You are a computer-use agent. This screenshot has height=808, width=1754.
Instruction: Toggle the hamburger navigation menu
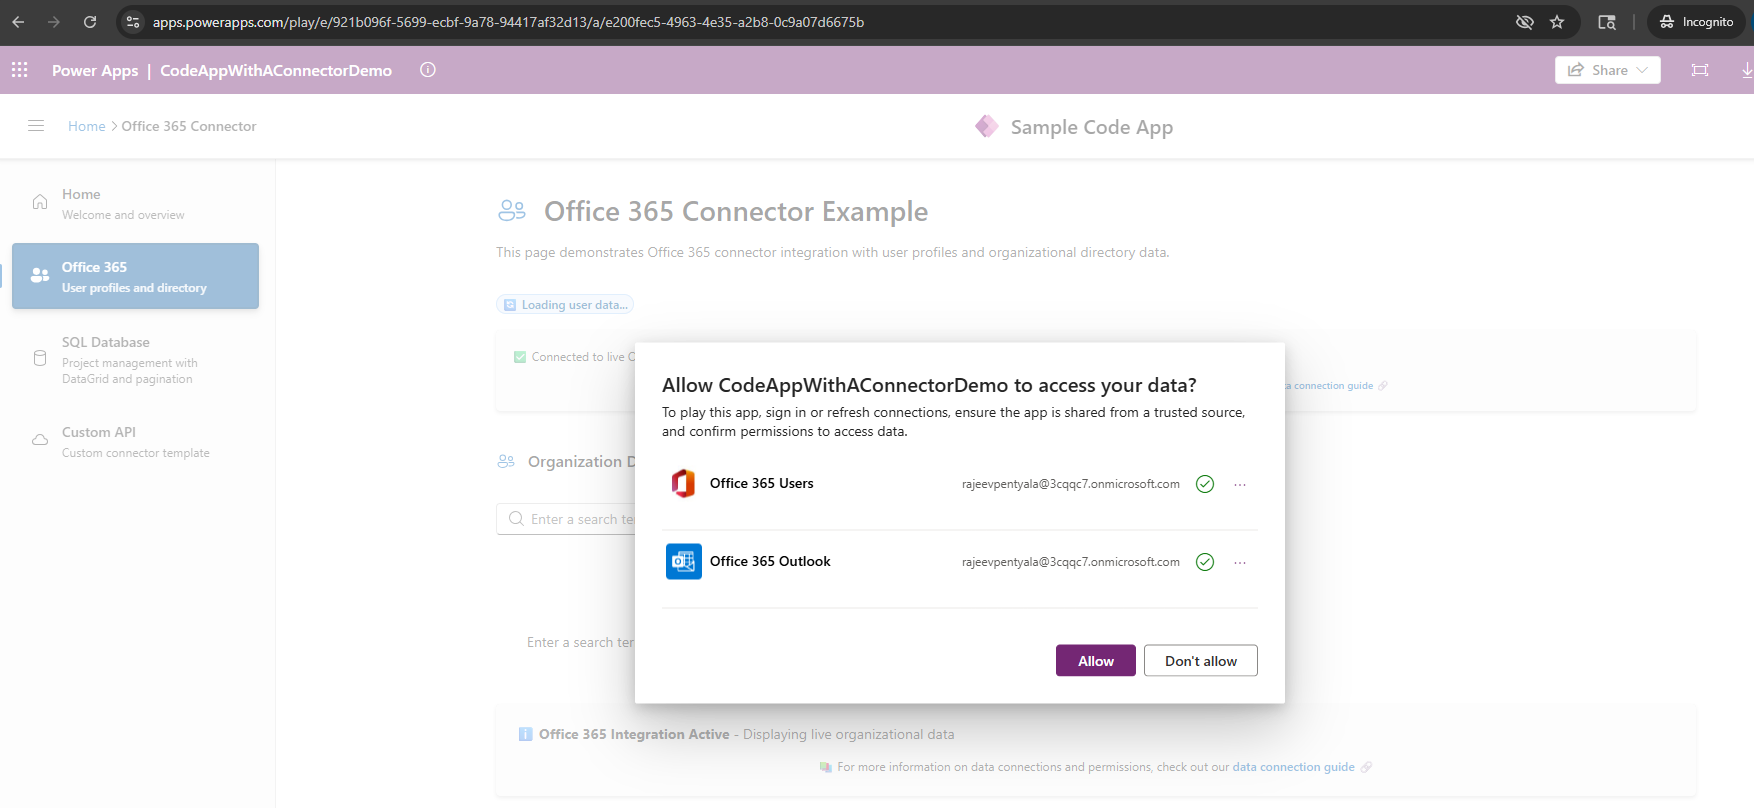click(36, 126)
